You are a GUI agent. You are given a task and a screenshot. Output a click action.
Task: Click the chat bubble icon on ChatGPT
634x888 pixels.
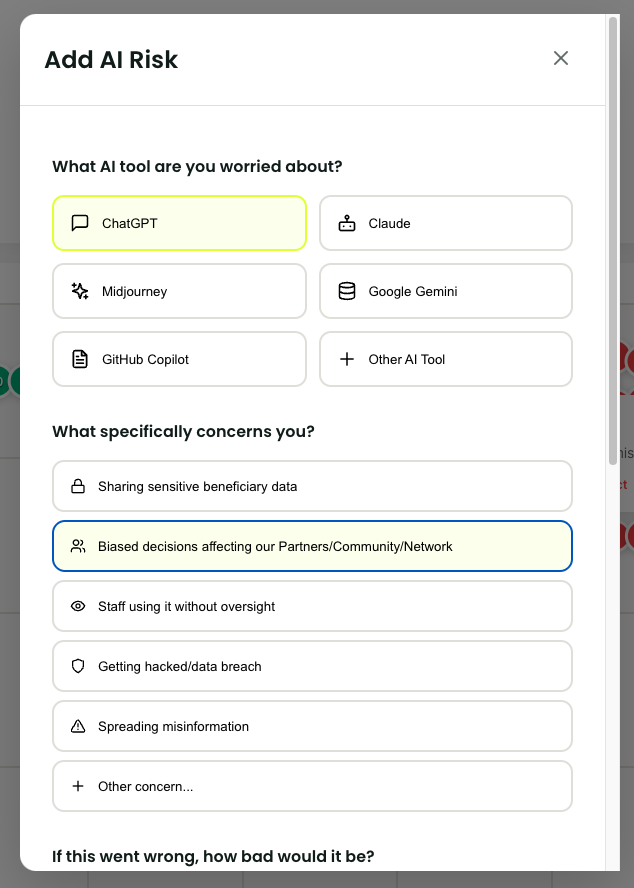point(79,223)
